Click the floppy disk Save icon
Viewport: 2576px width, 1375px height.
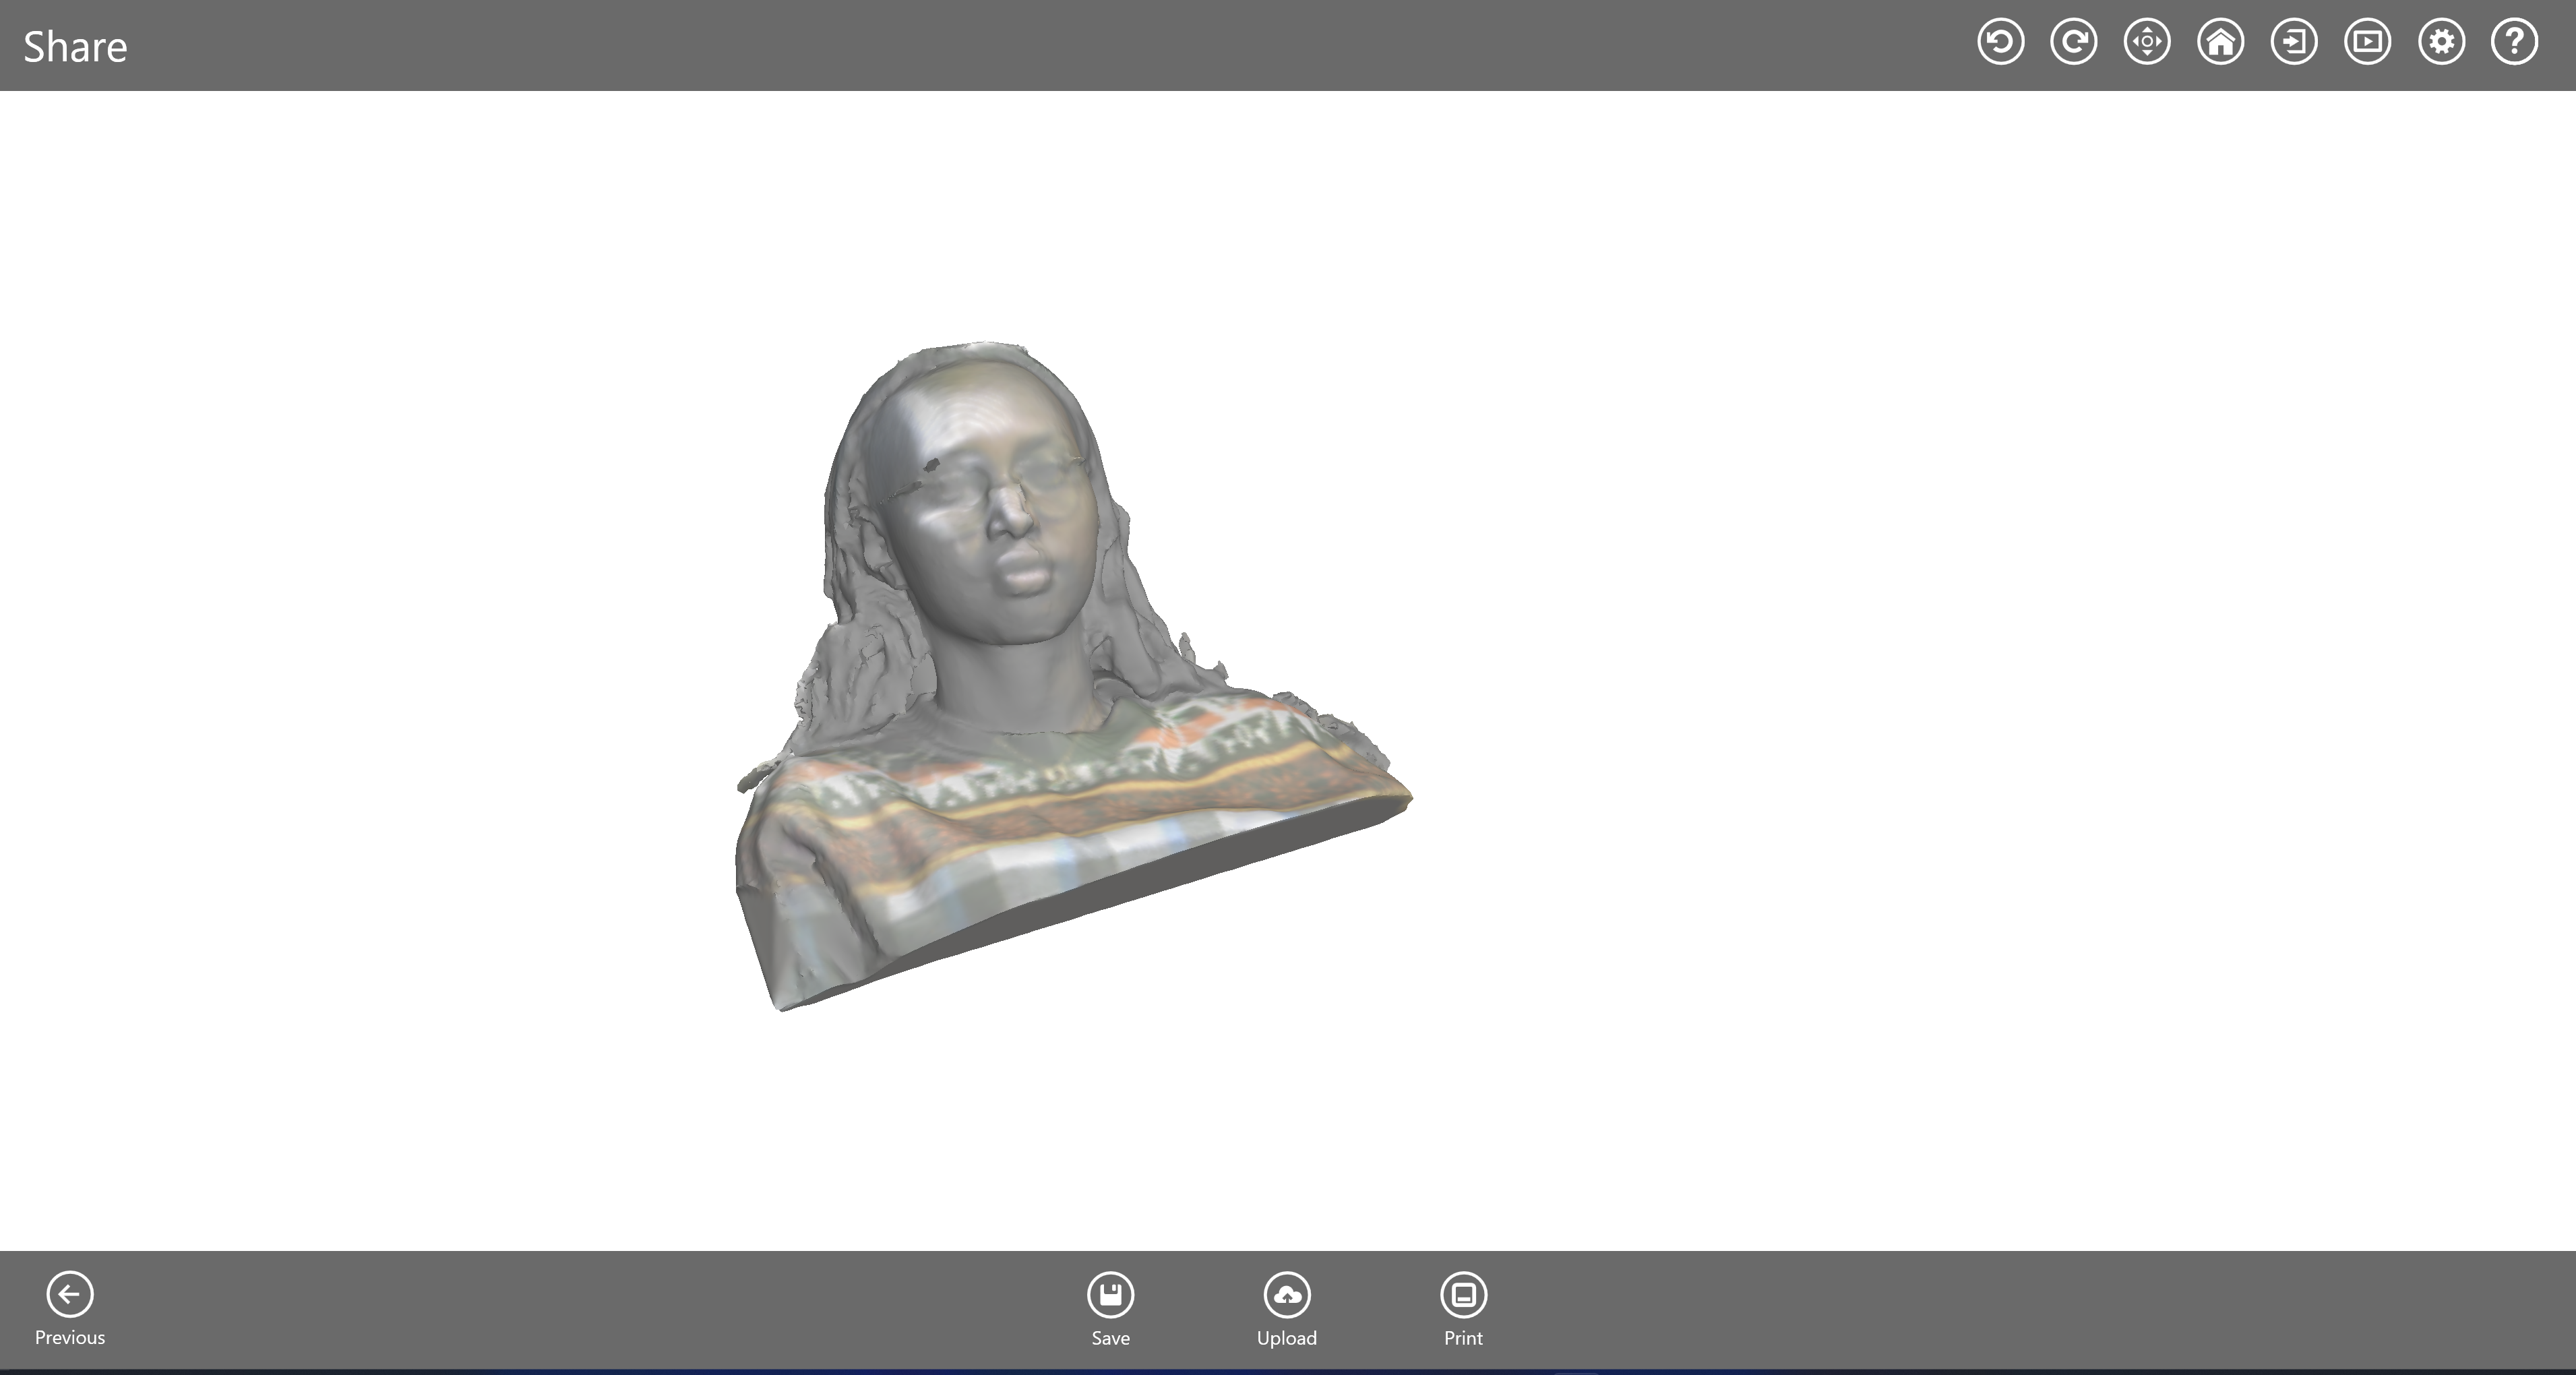coord(1110,1295)
